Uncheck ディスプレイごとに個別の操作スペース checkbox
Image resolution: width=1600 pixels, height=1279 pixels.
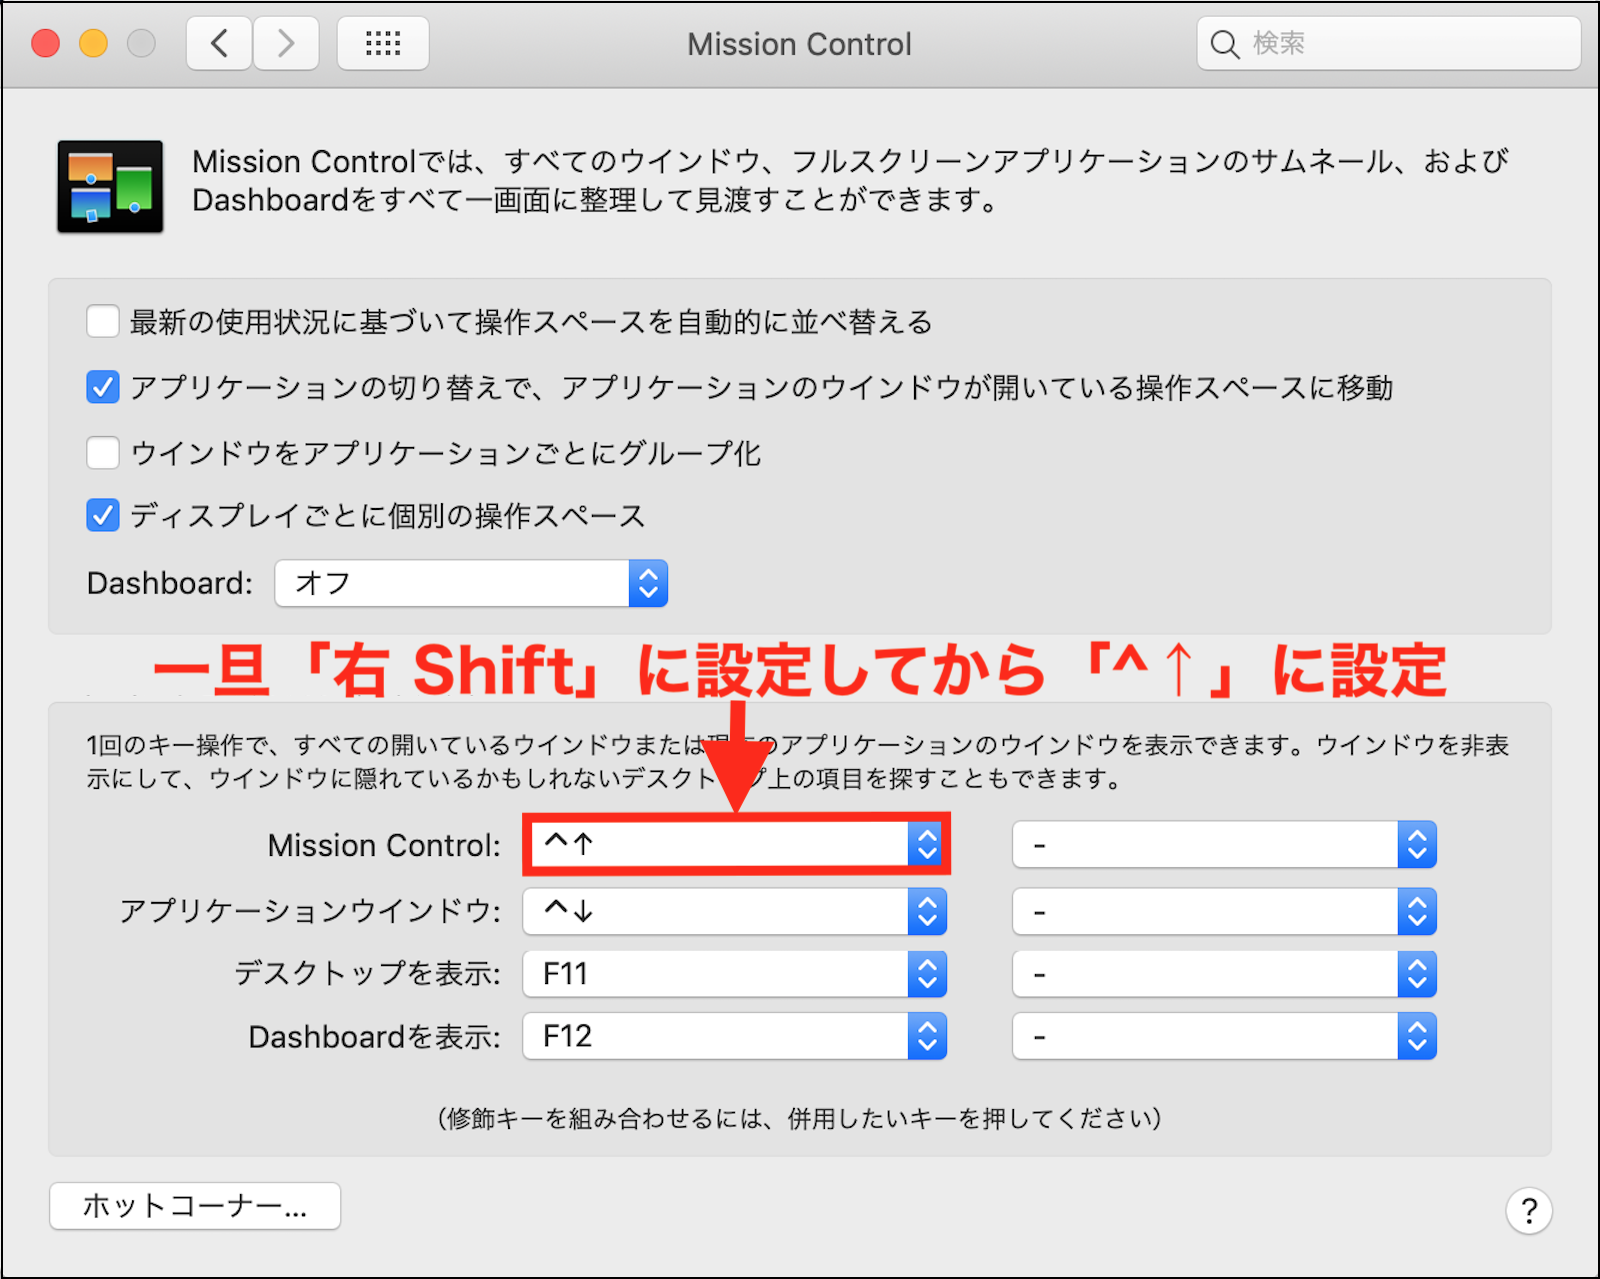(x=103, y=516)
